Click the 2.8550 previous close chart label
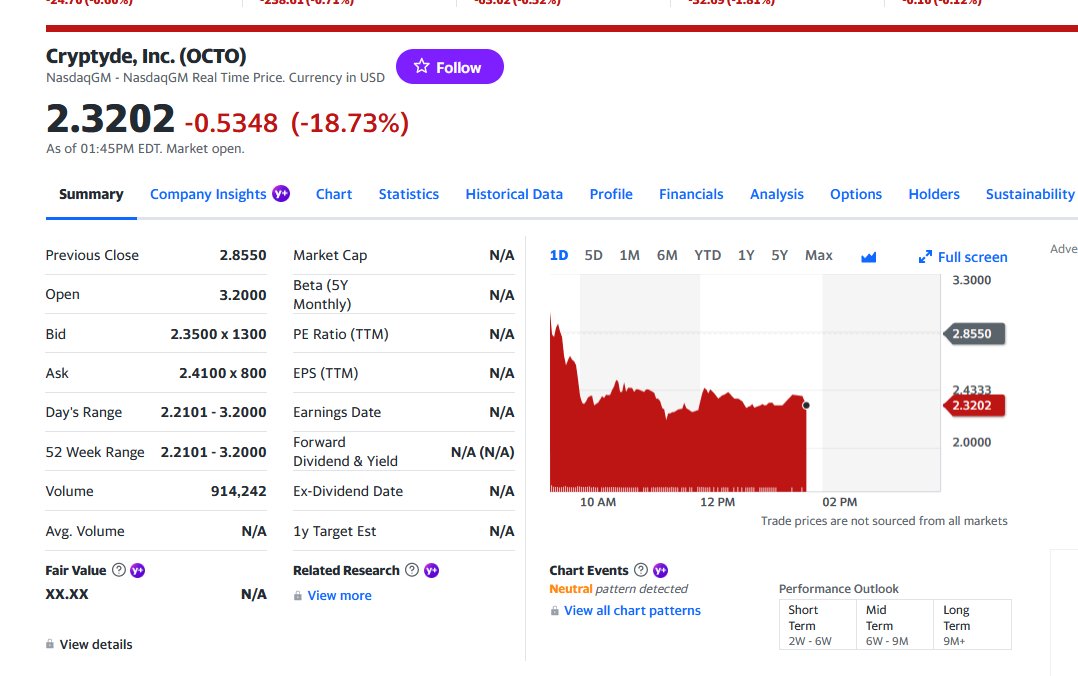 974,334
